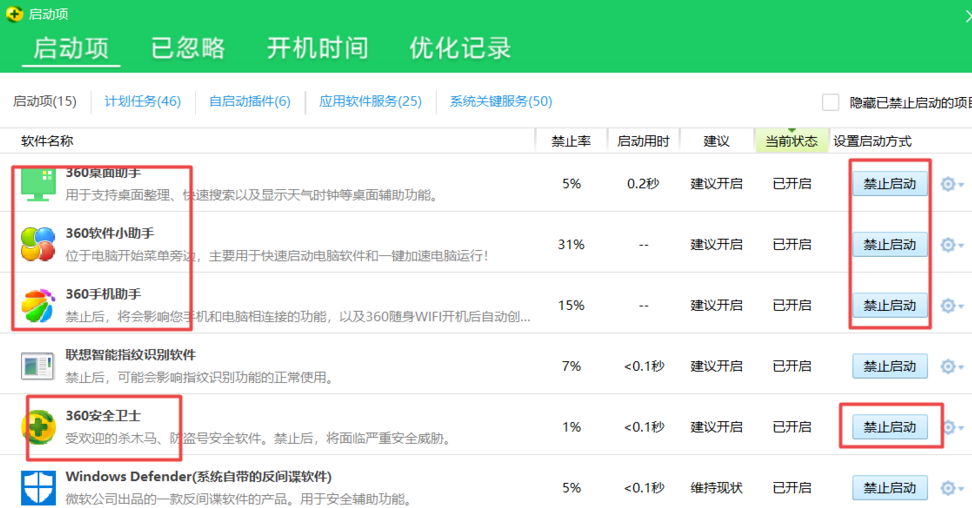Click 禁止启动 for 360软件小助手

(x=890, y=245)
